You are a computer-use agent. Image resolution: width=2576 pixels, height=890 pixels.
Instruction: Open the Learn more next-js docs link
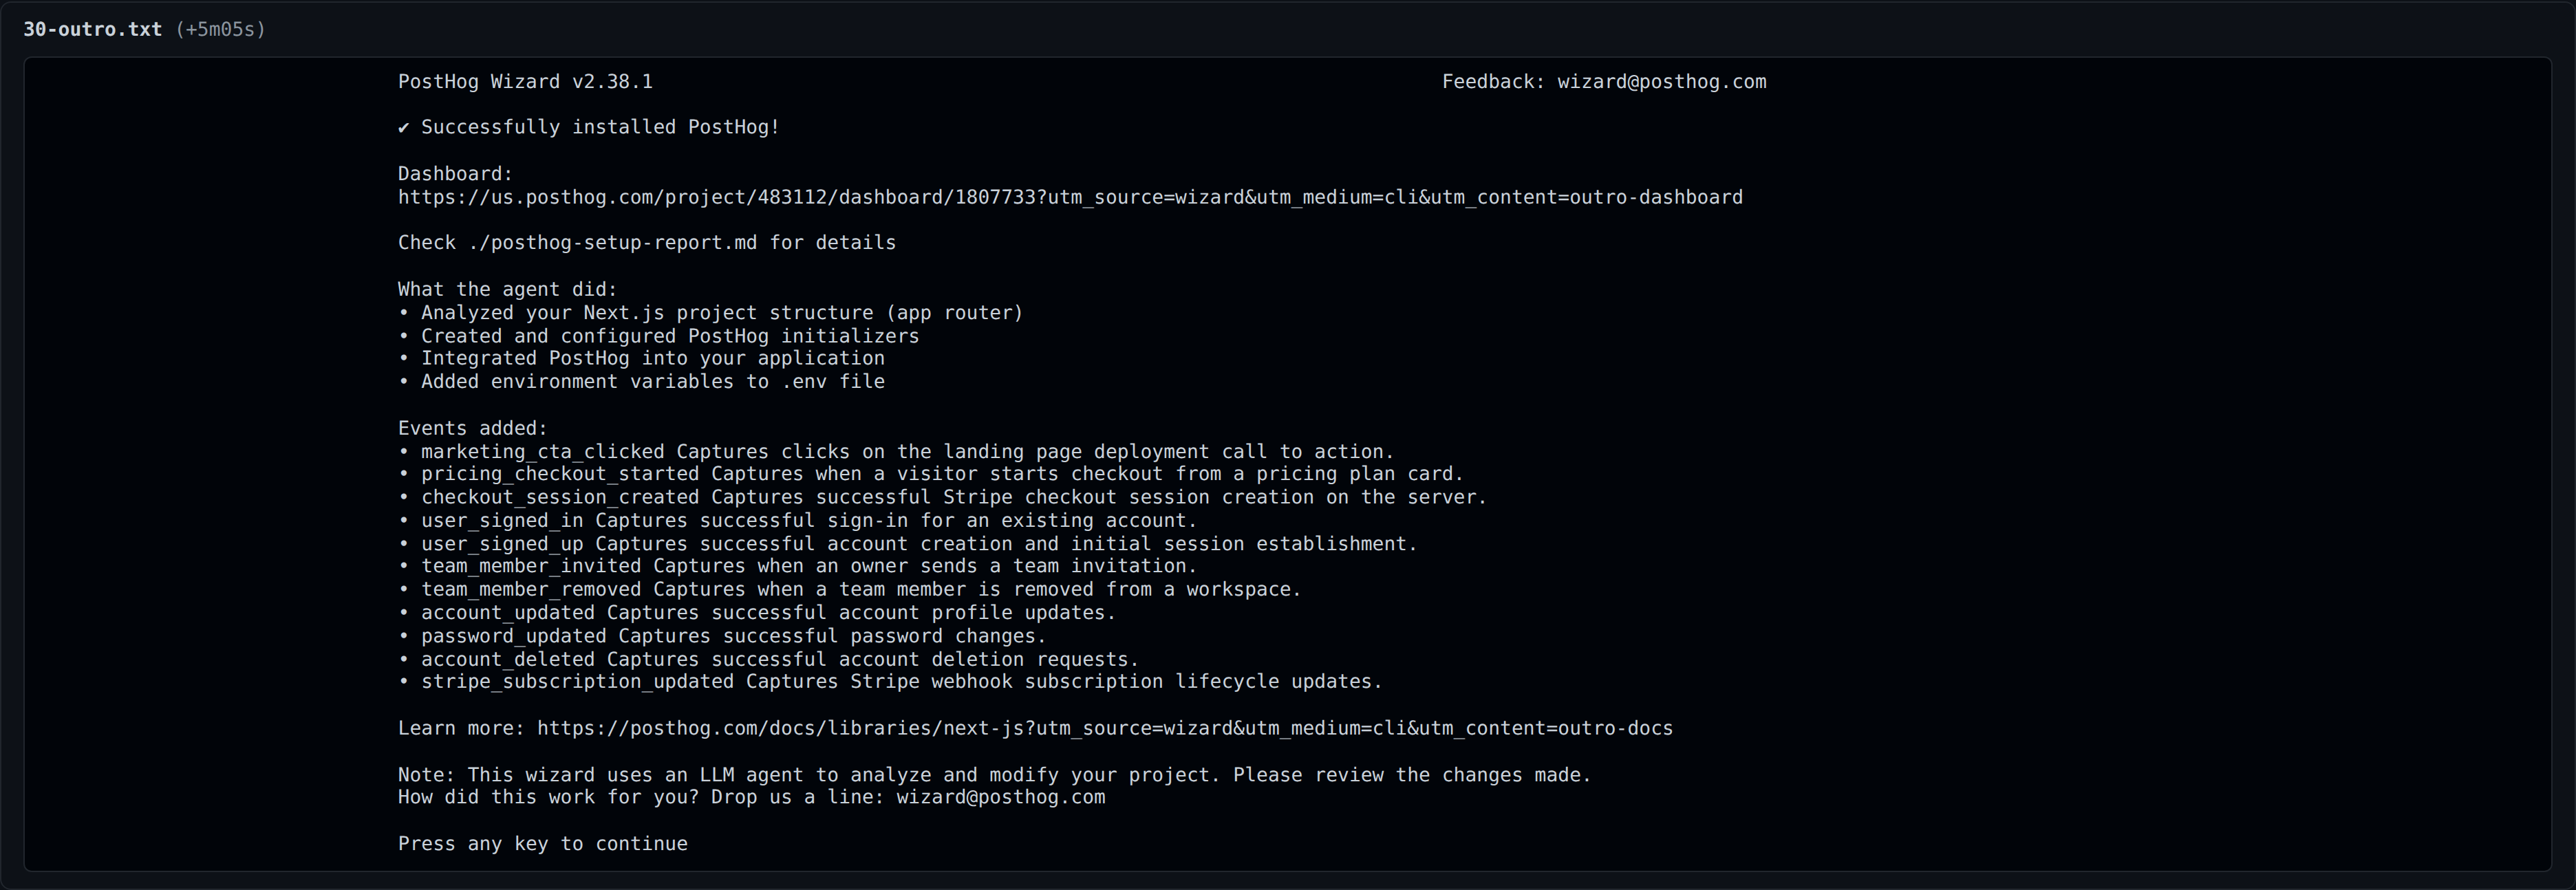(x=1105, y=728)
